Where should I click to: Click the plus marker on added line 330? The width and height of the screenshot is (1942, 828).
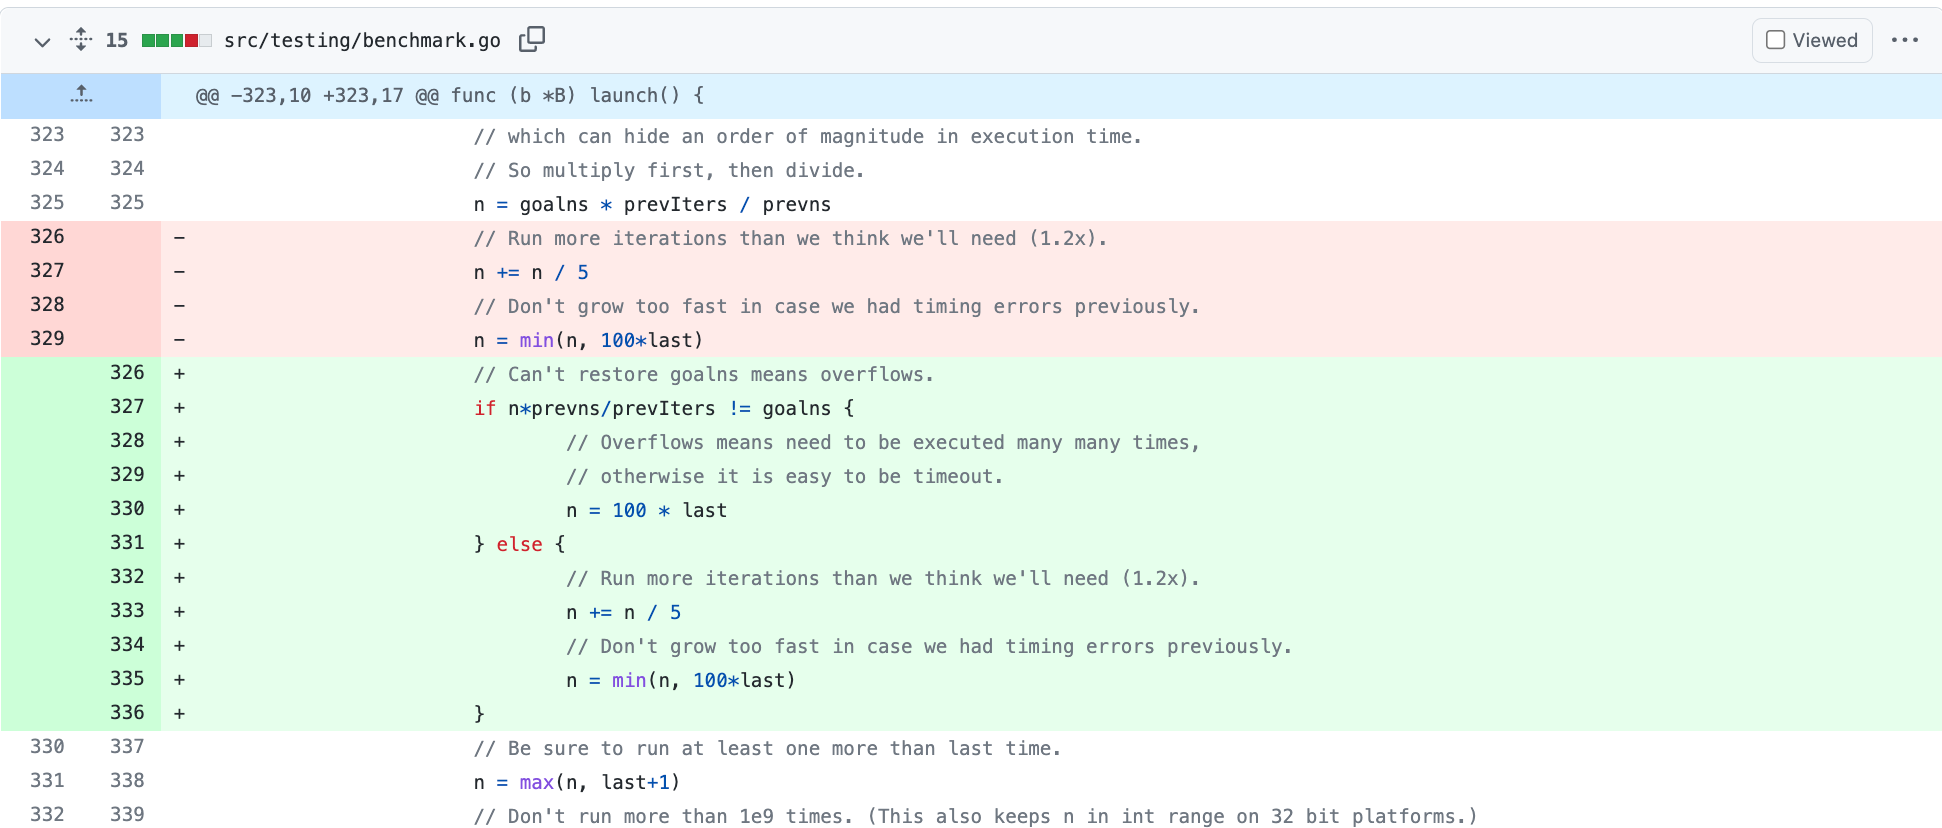pos(180,509)
